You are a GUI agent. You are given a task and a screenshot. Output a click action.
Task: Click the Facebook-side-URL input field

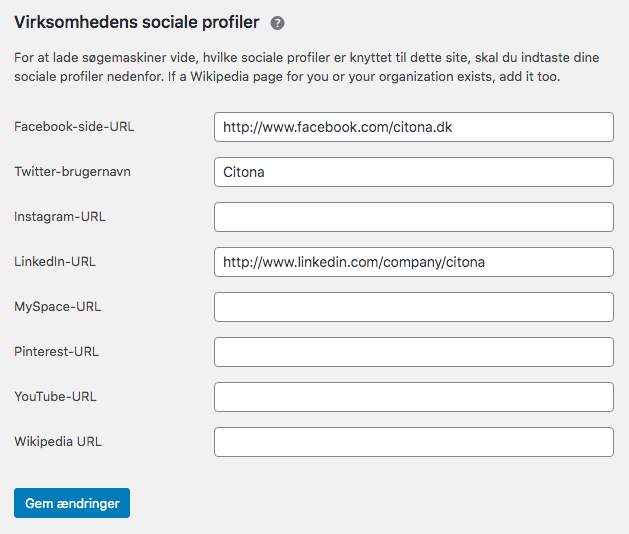pos(413,127)
